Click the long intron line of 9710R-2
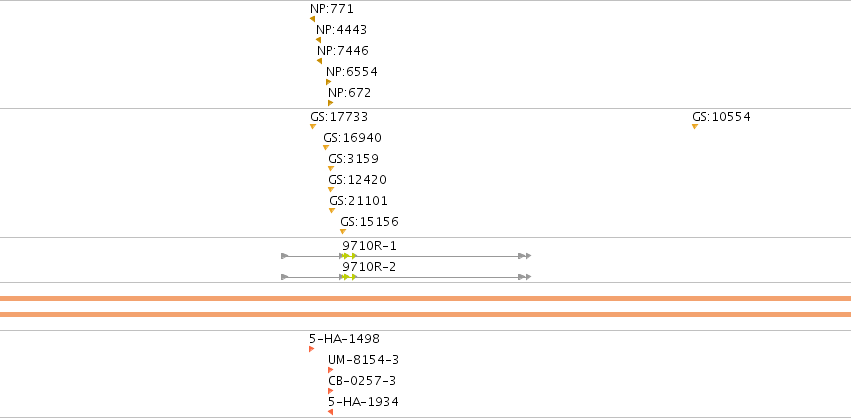Screen dimensions: 851x418 (x=437, y=277)
